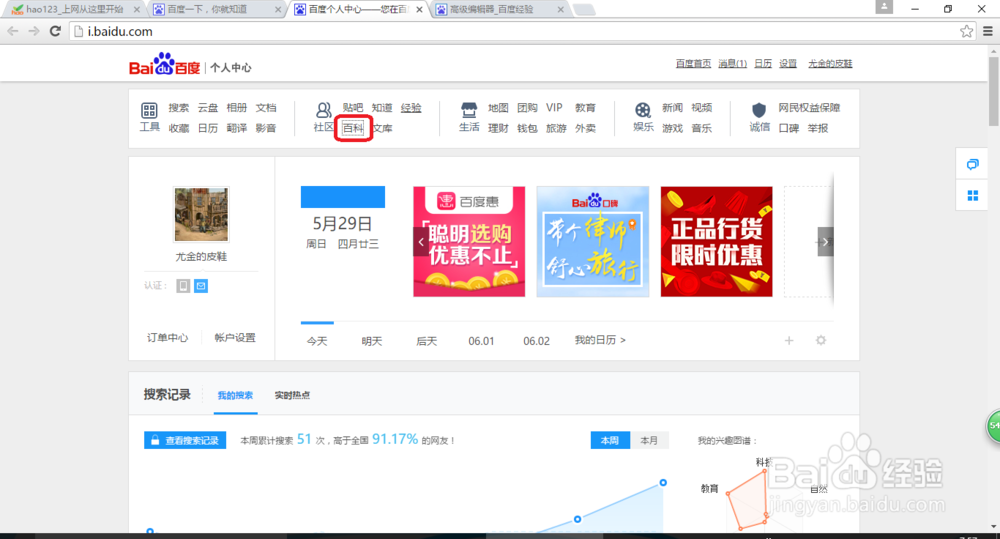Select the 实时热点 tab
1000x539 pixels.
[292, 395]
